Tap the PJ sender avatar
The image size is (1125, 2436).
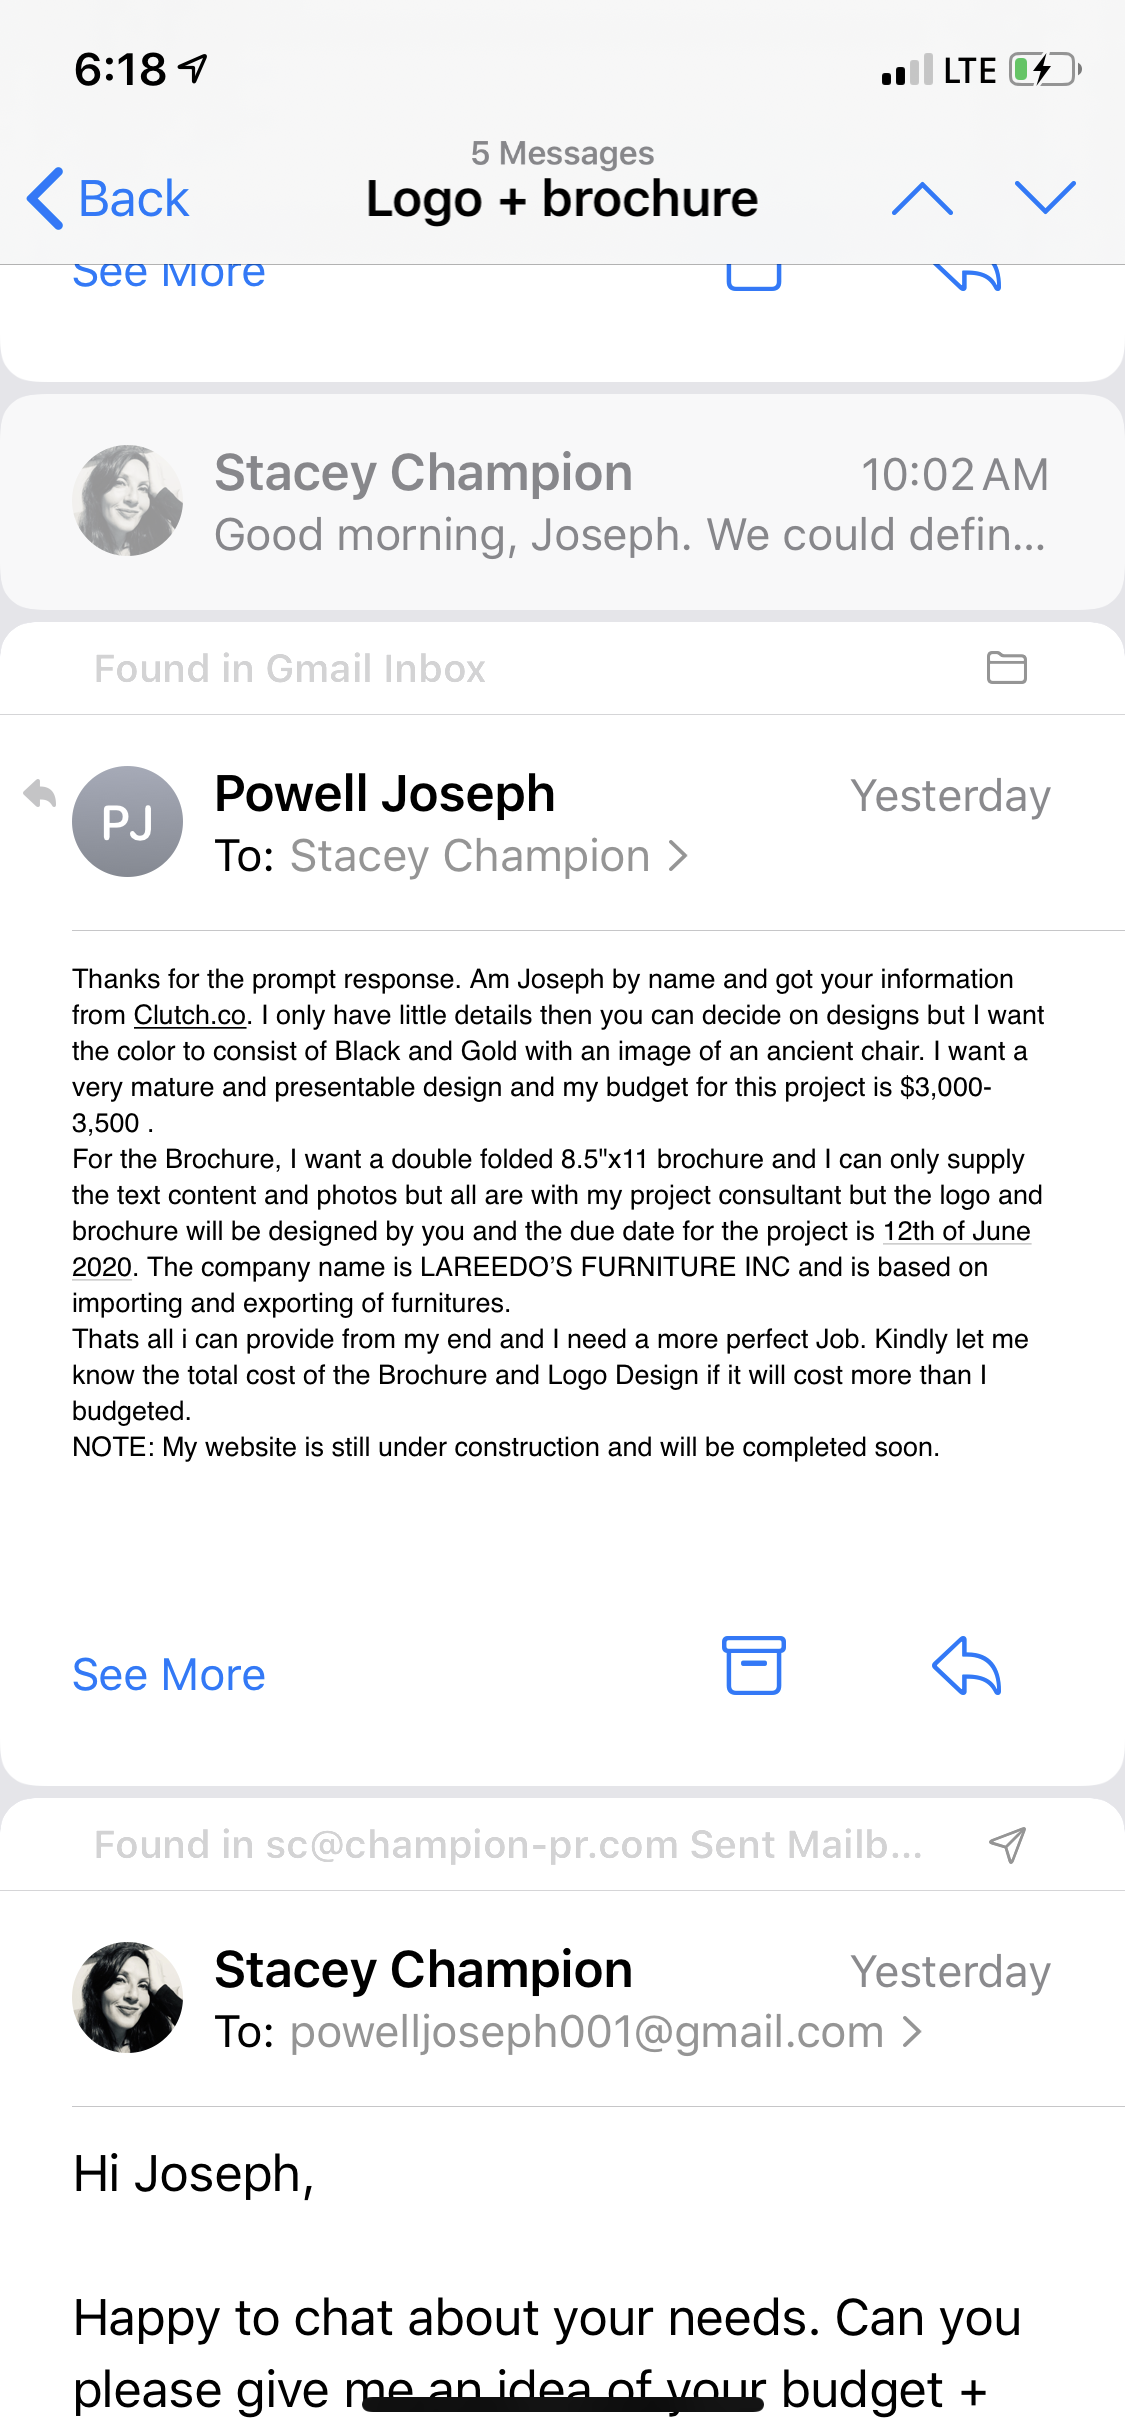pos(127,822)
